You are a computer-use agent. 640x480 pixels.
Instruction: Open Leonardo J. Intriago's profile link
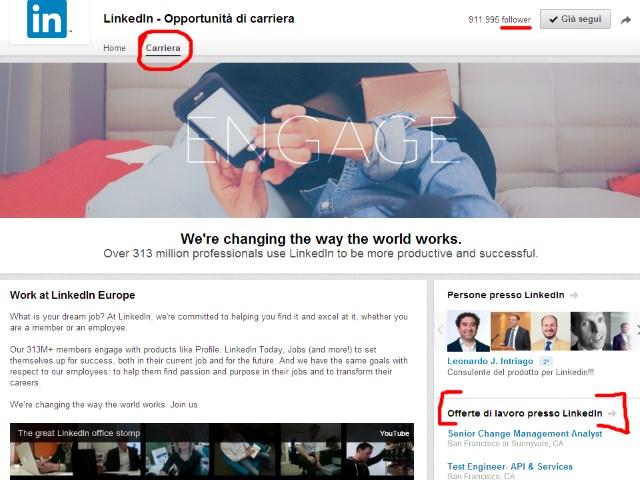490,361
